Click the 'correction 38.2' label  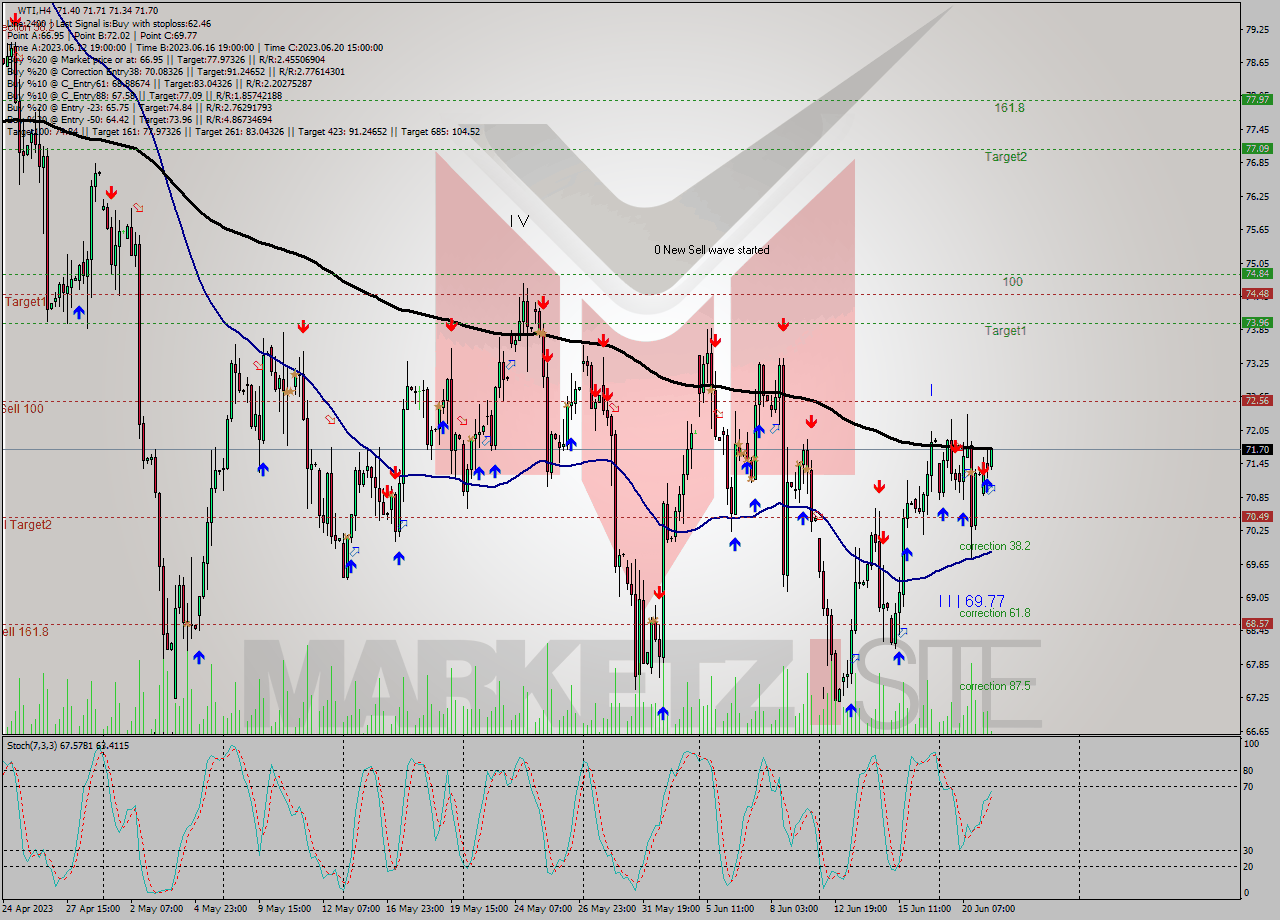(x=994, y=546)
